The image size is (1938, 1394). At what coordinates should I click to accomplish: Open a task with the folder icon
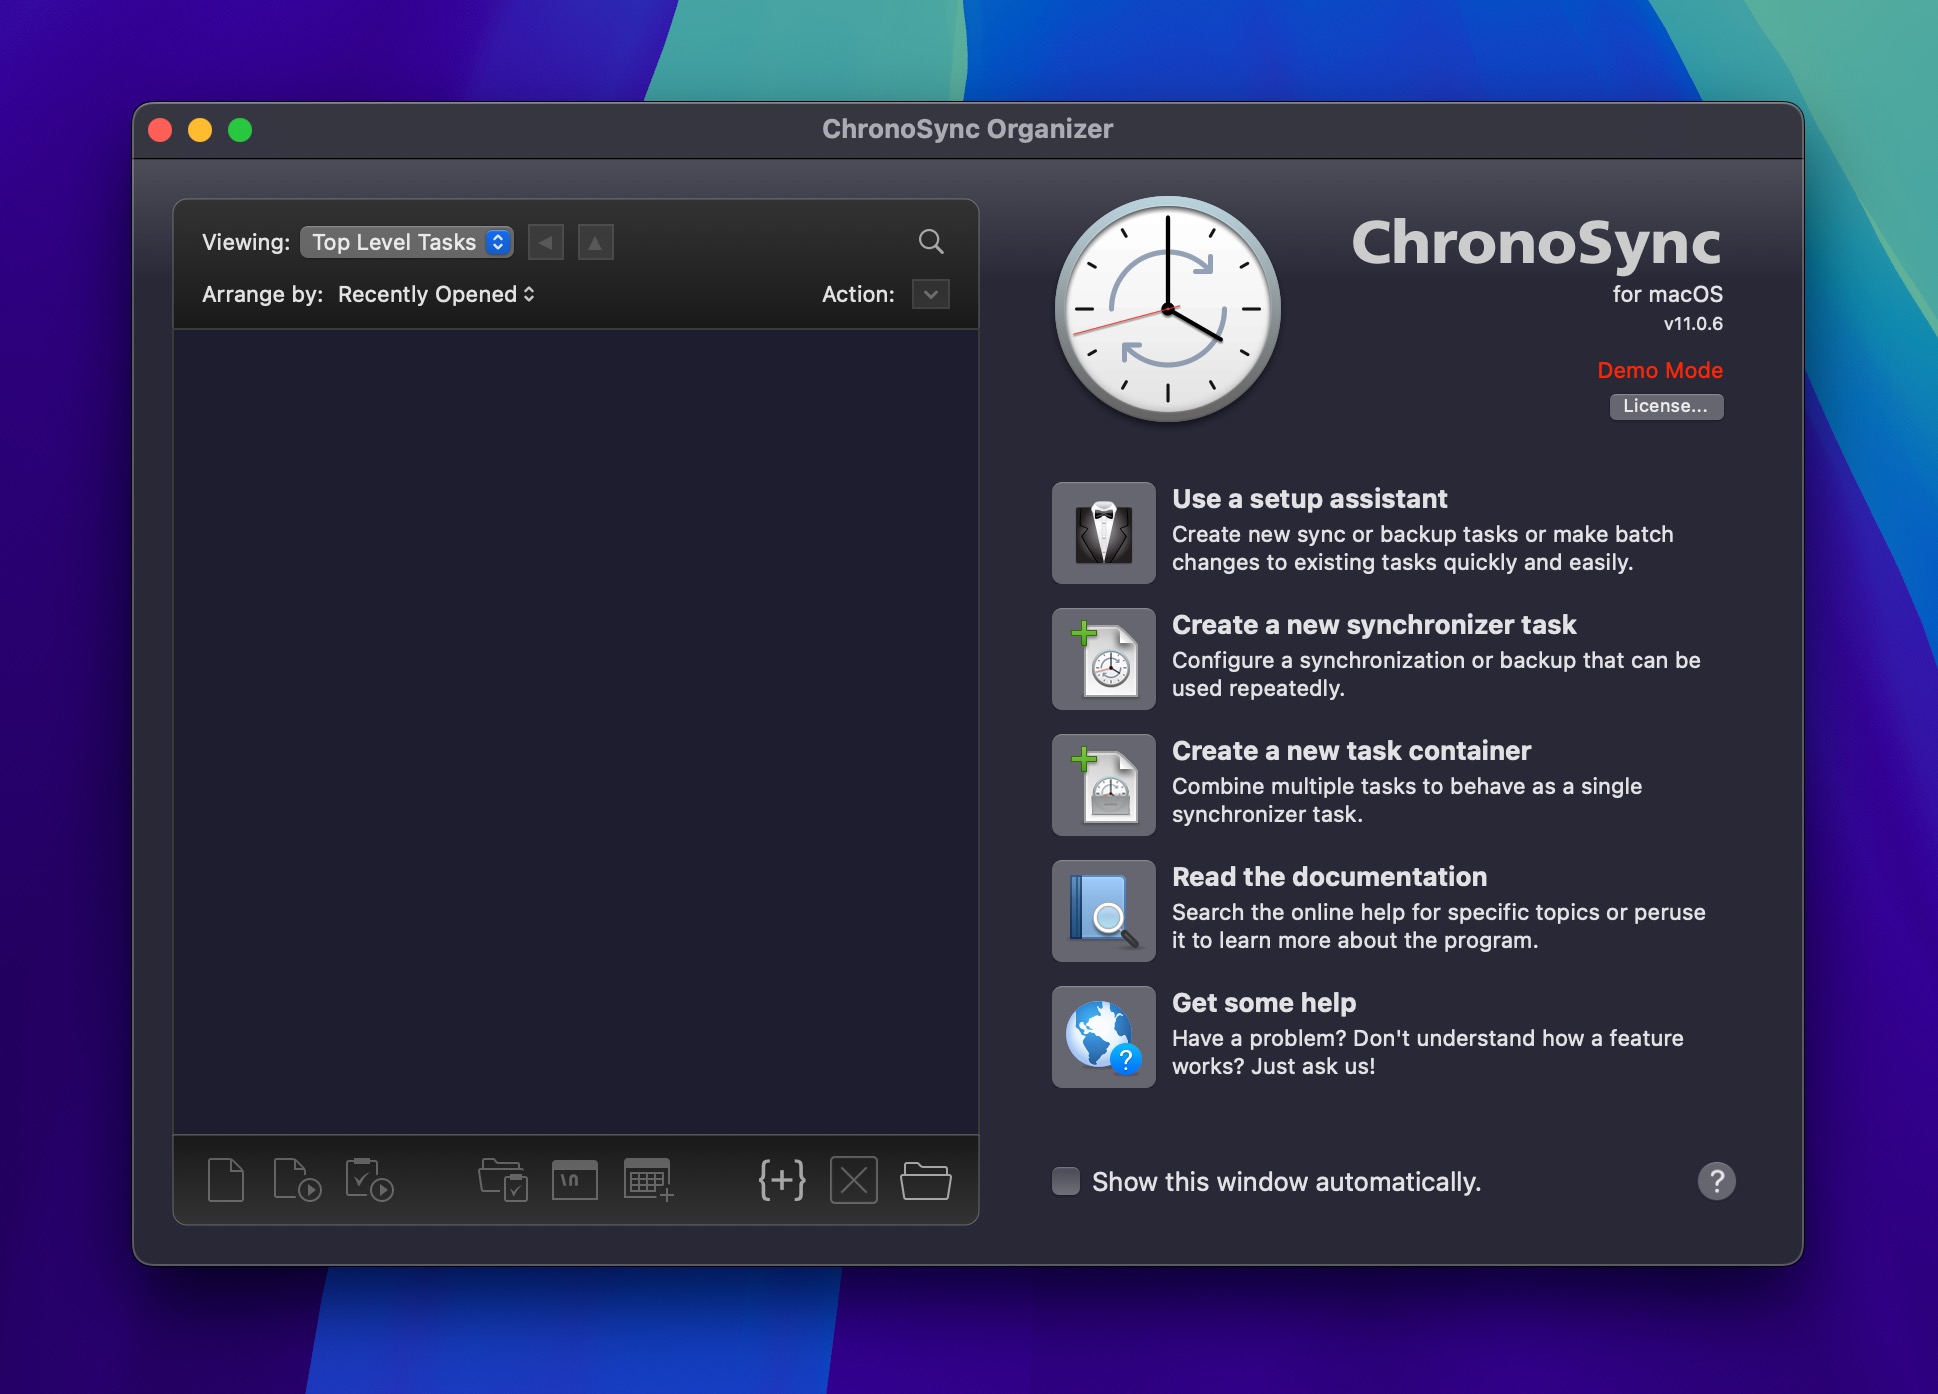pos(926,1180)
